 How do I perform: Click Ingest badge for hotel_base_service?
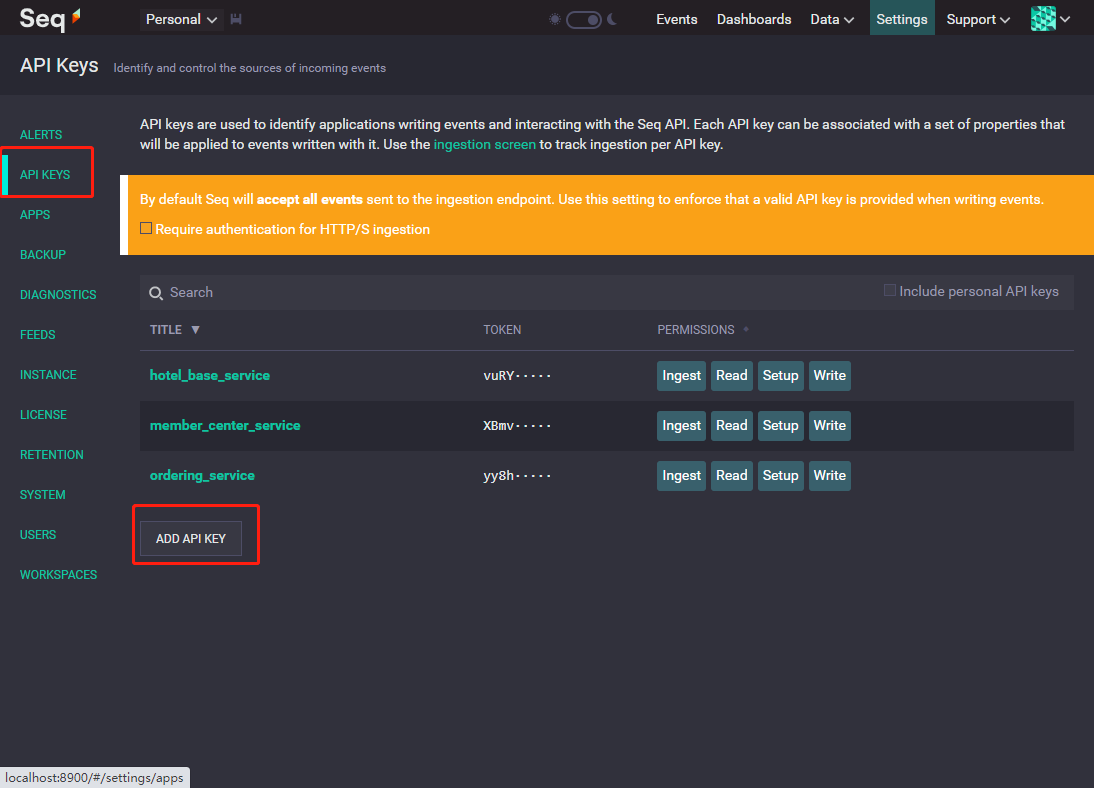681,376
